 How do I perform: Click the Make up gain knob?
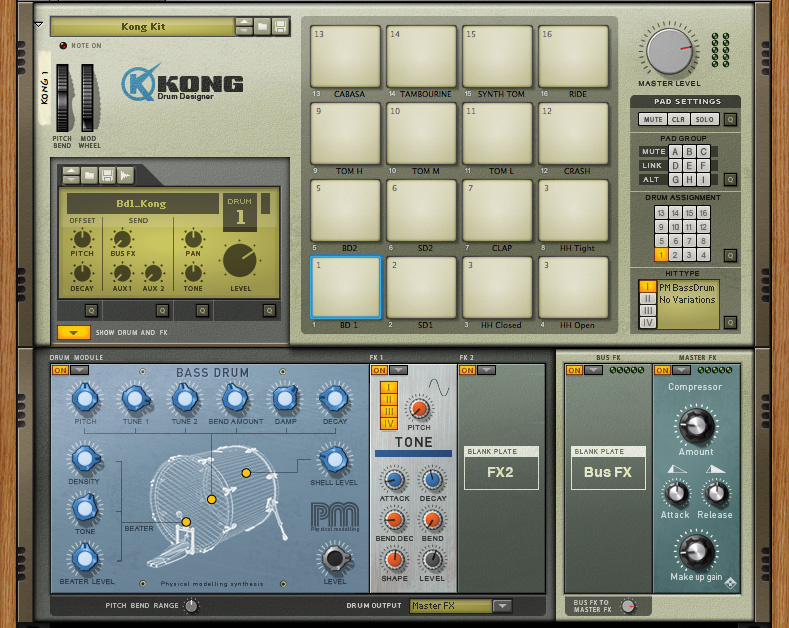pyautogui.click(x=696, y=551)
